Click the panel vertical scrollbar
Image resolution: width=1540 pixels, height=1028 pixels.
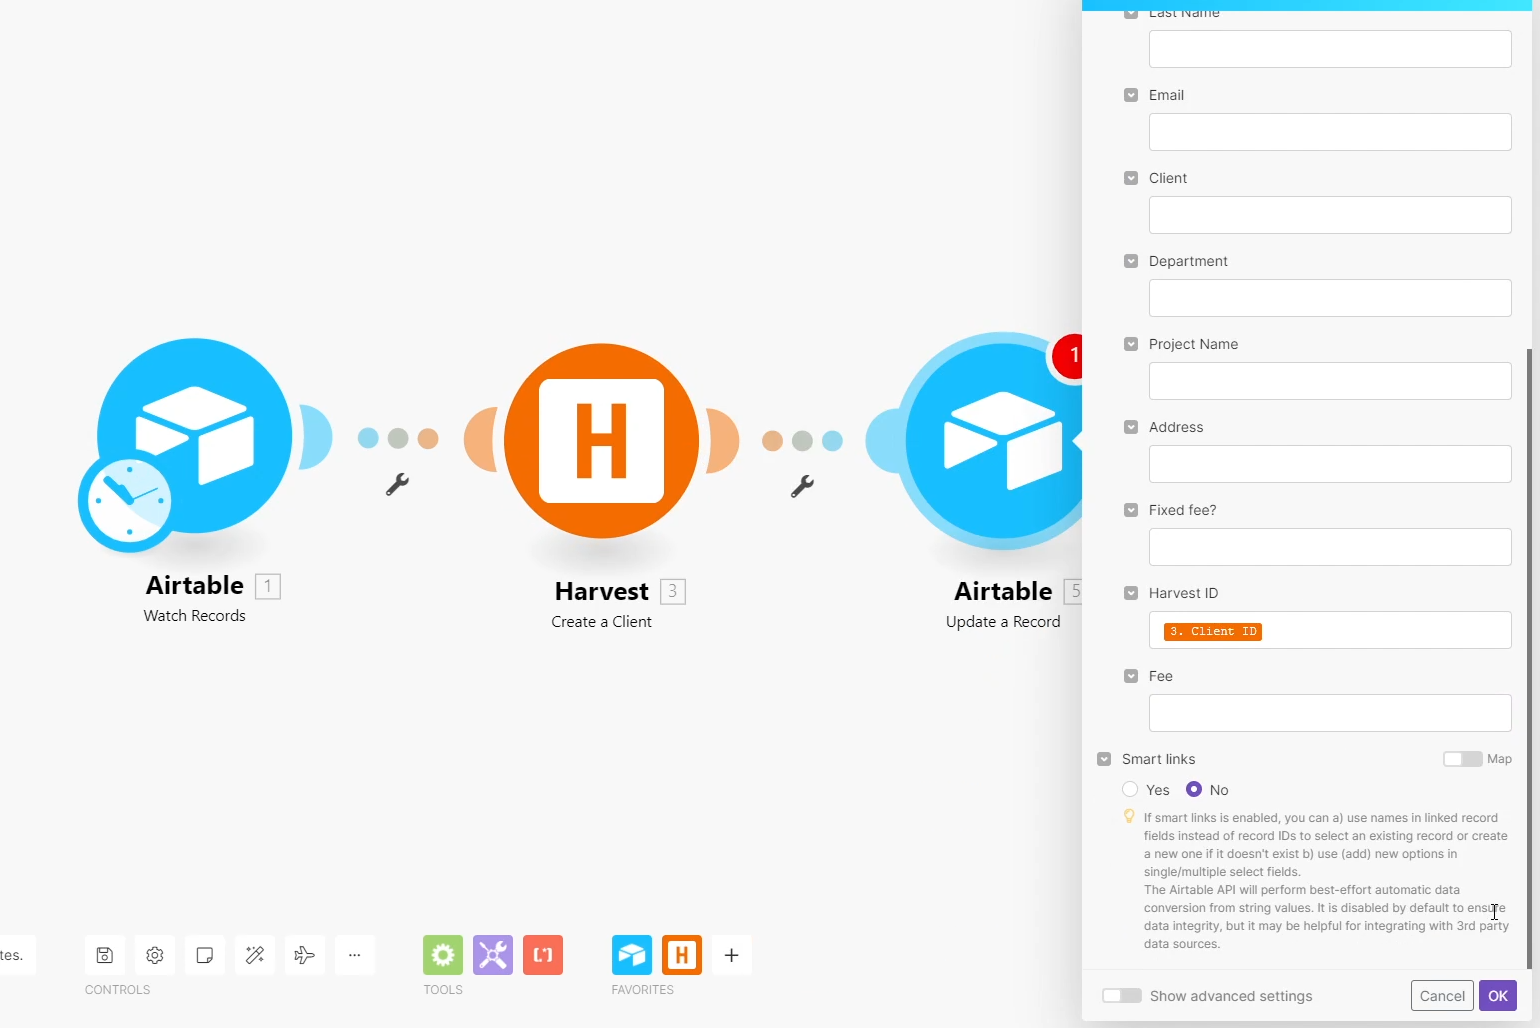[x=1529, y=658]
